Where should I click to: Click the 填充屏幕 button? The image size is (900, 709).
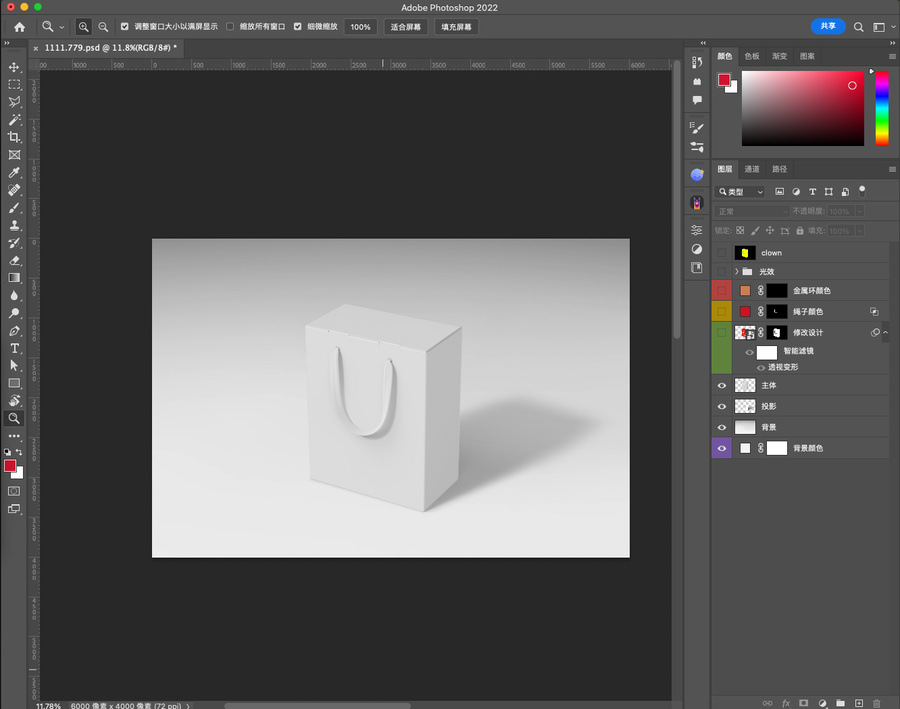456,27
